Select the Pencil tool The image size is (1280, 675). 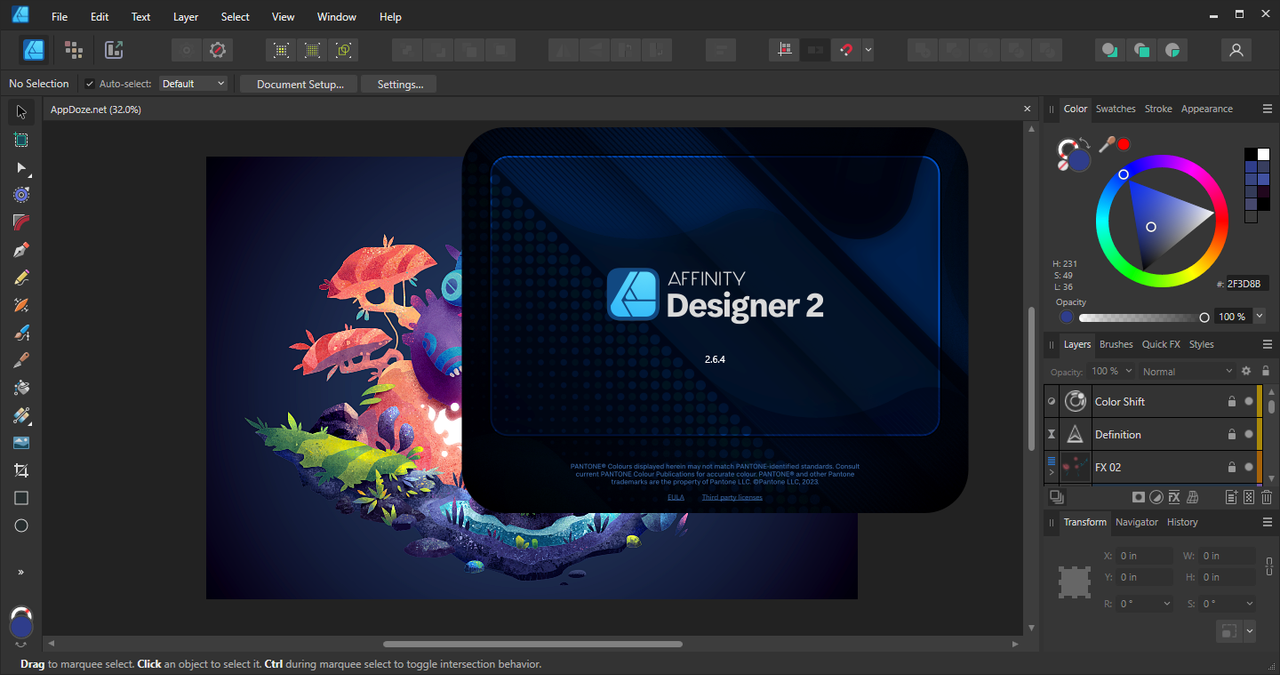pyautogui.click(x=21, y=277)
